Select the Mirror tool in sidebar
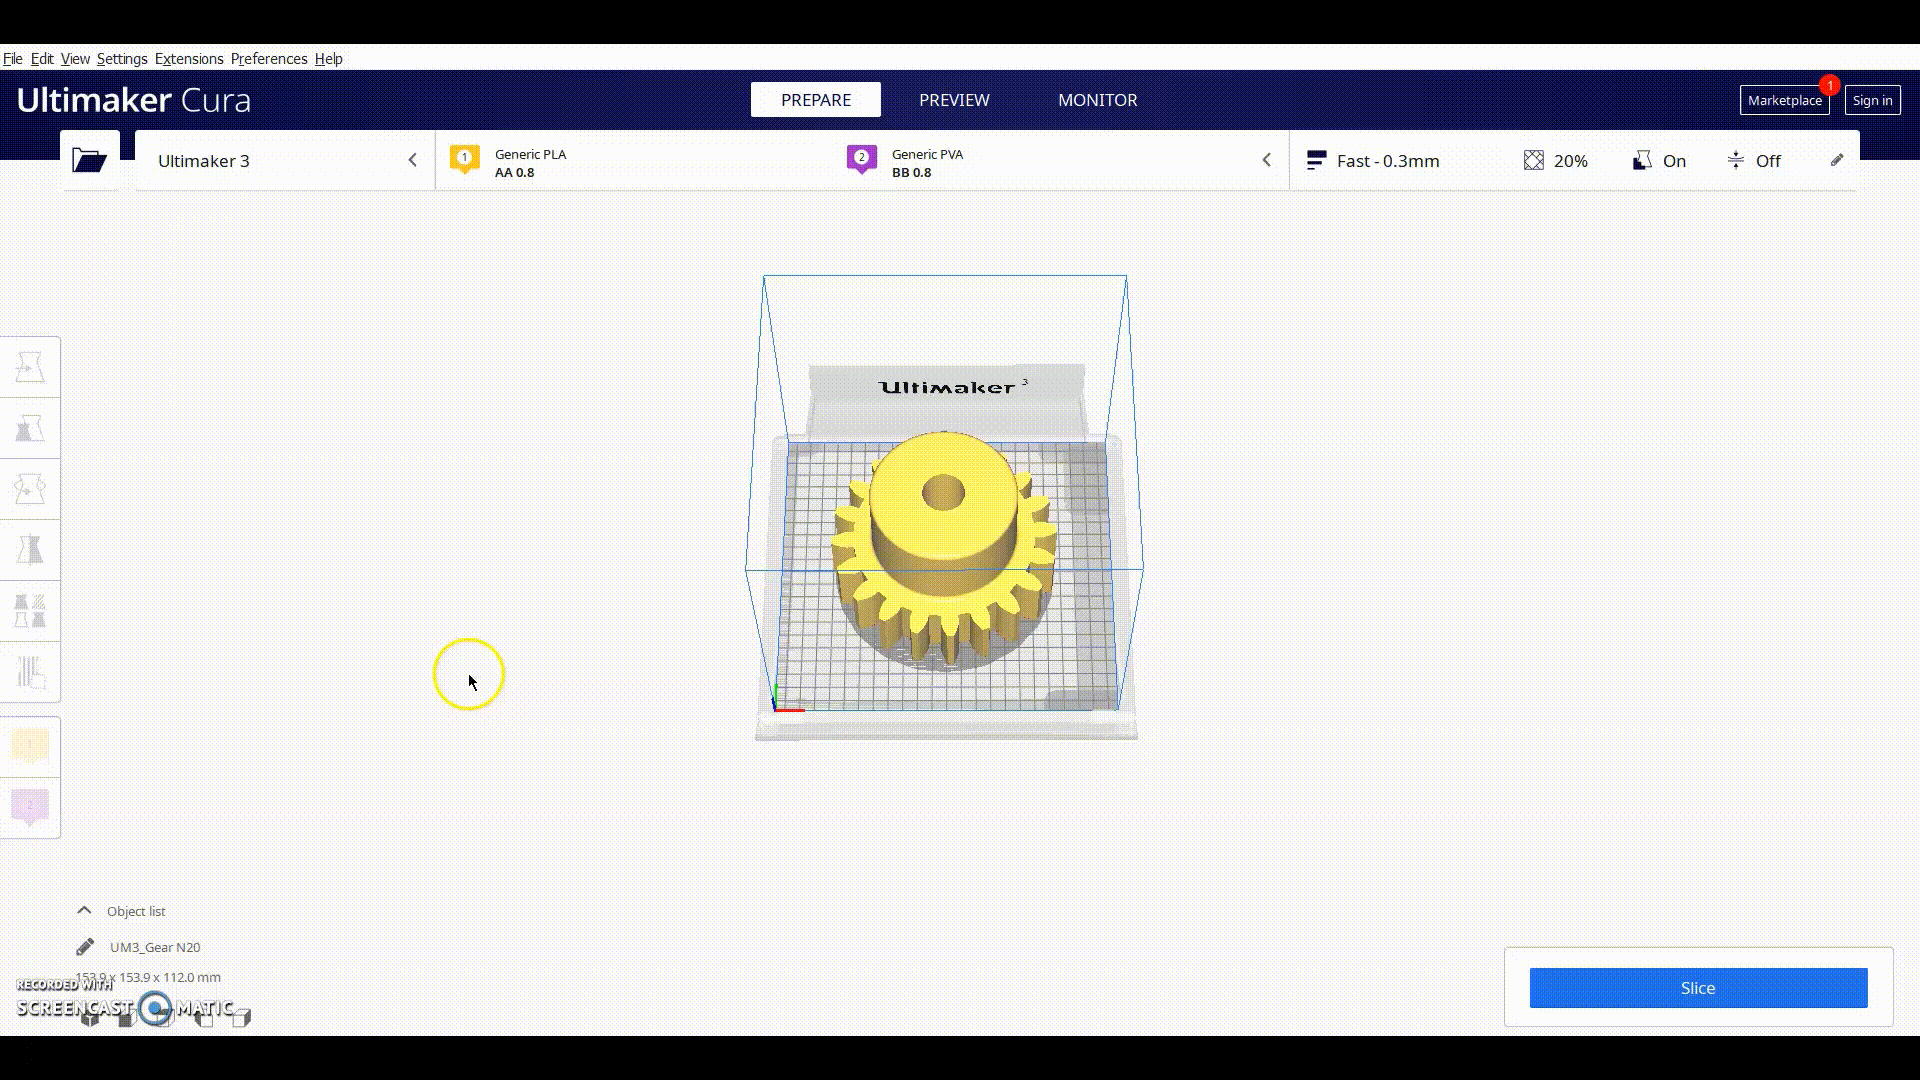This screenshot has width=1920, height=1080. click(30, 550)
